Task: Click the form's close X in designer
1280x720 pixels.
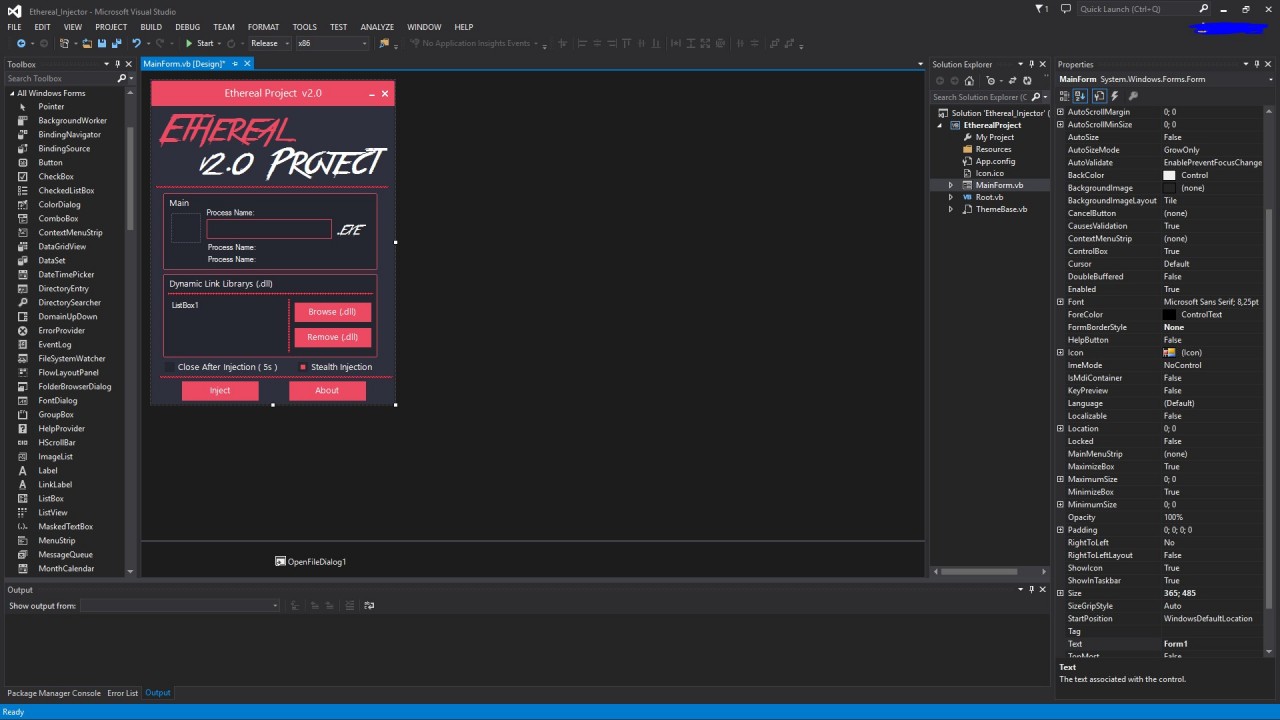Action: [385, 94]
